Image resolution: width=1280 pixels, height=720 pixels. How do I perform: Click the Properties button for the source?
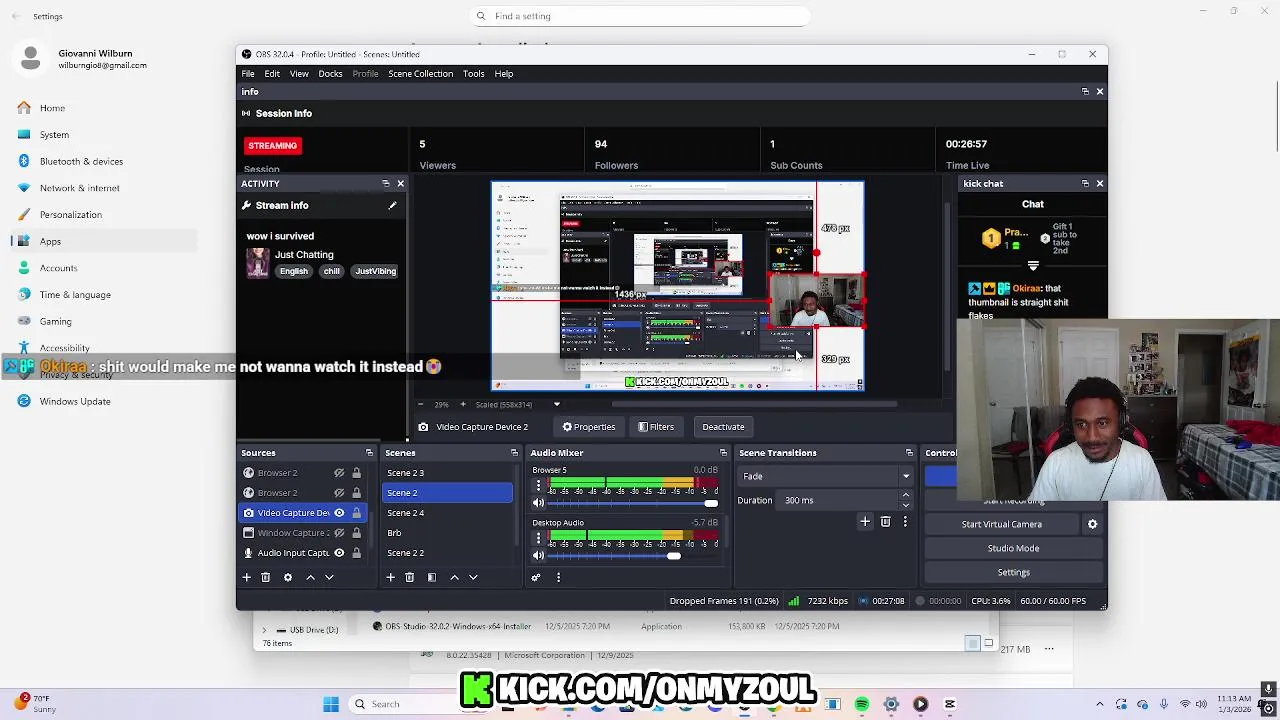coord(588,427)
